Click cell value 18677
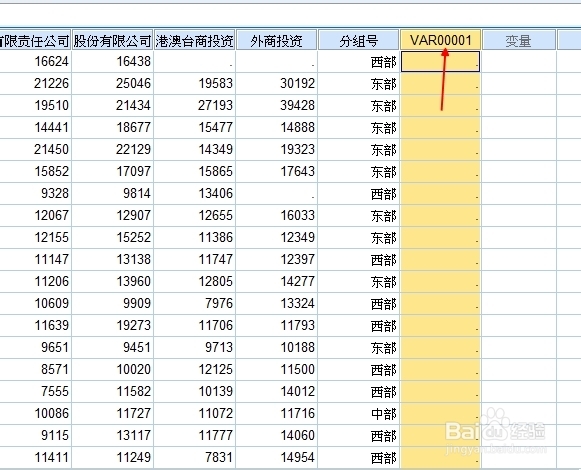Viewport: 581px width, 470px height. point(134,127)
